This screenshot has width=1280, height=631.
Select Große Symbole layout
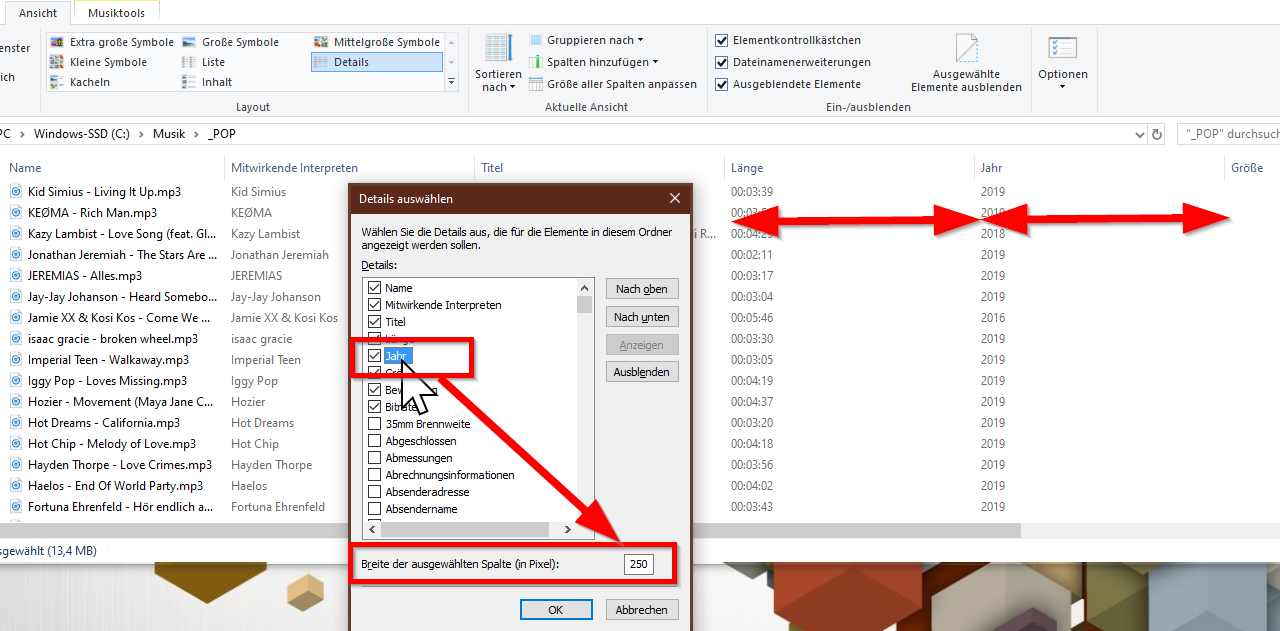pyautogui.click(x=229, y=42)
